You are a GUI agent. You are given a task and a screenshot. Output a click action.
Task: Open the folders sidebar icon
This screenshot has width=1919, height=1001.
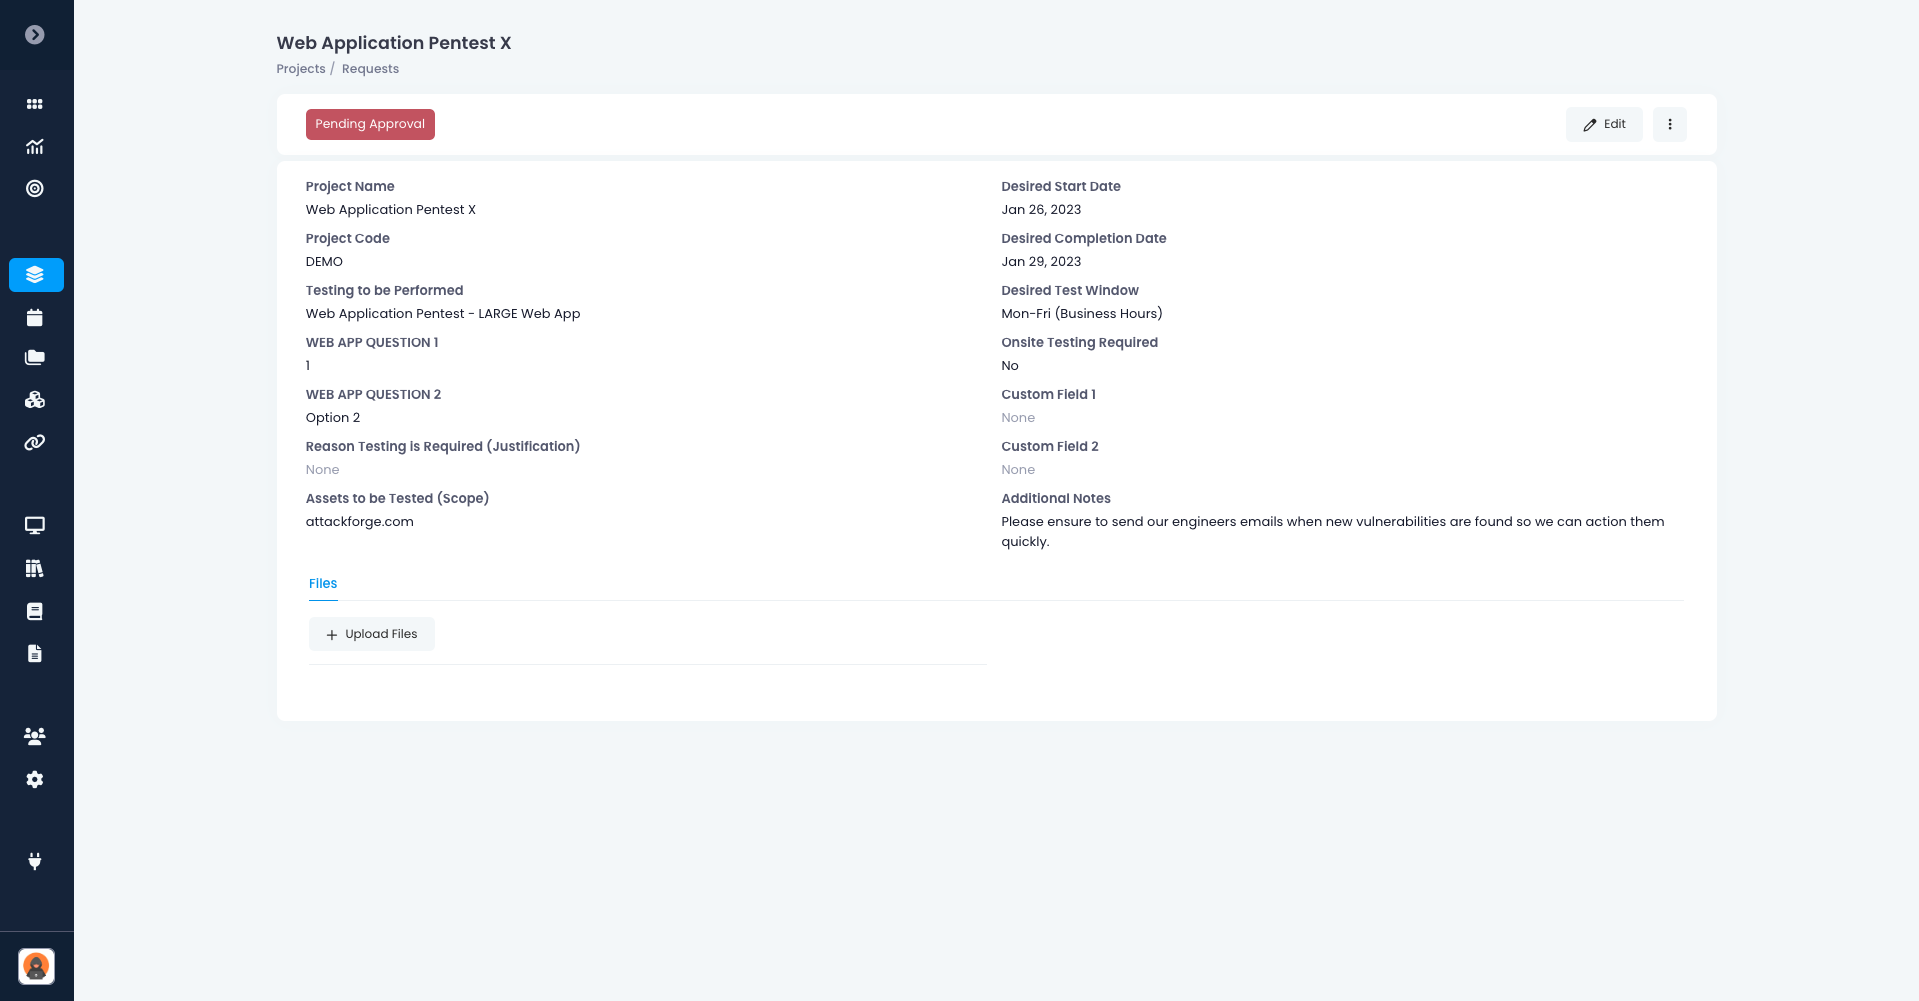(x=35, y=358)
